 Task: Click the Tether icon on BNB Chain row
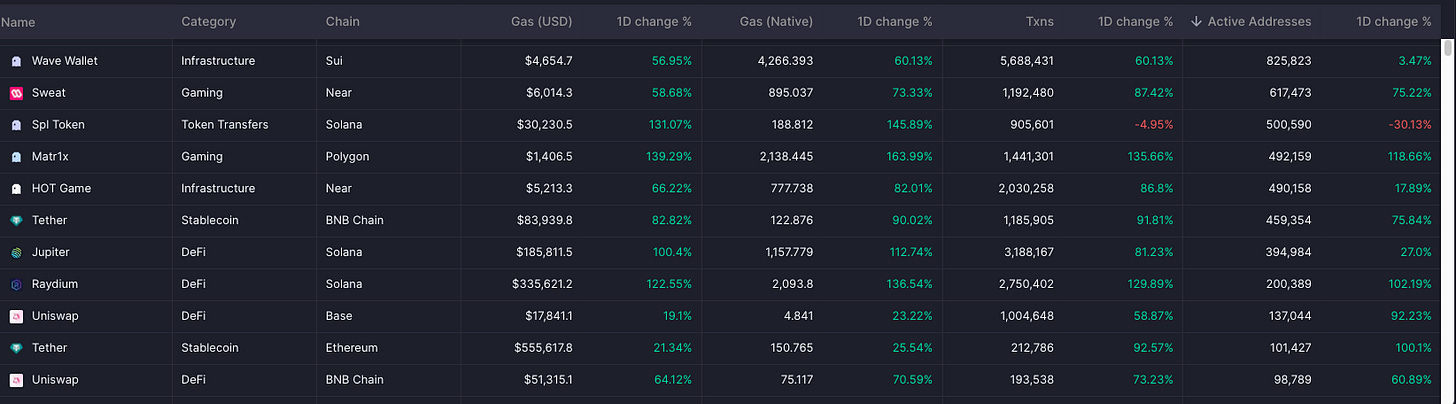click(x=16, y=221)
